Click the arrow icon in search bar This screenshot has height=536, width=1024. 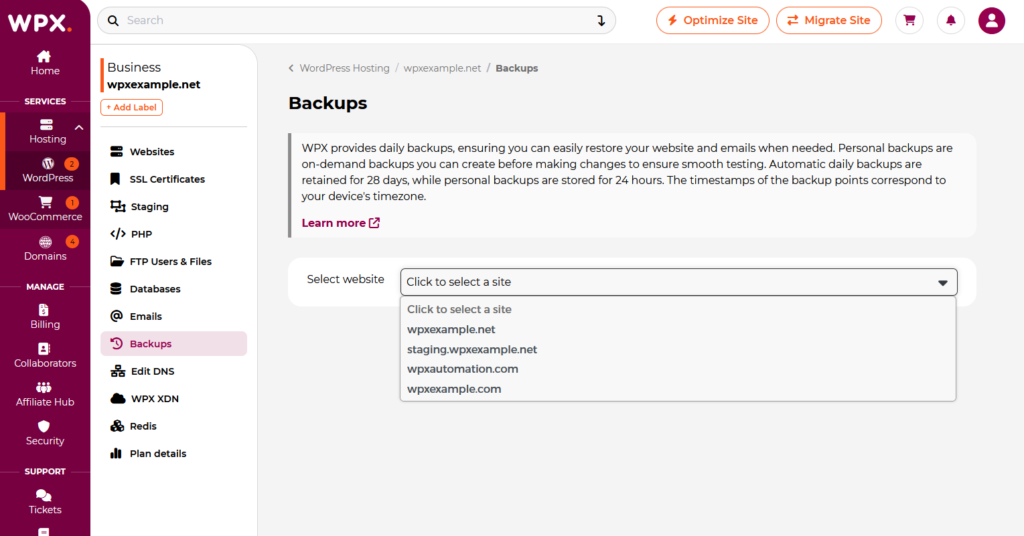tap(601, 21)
